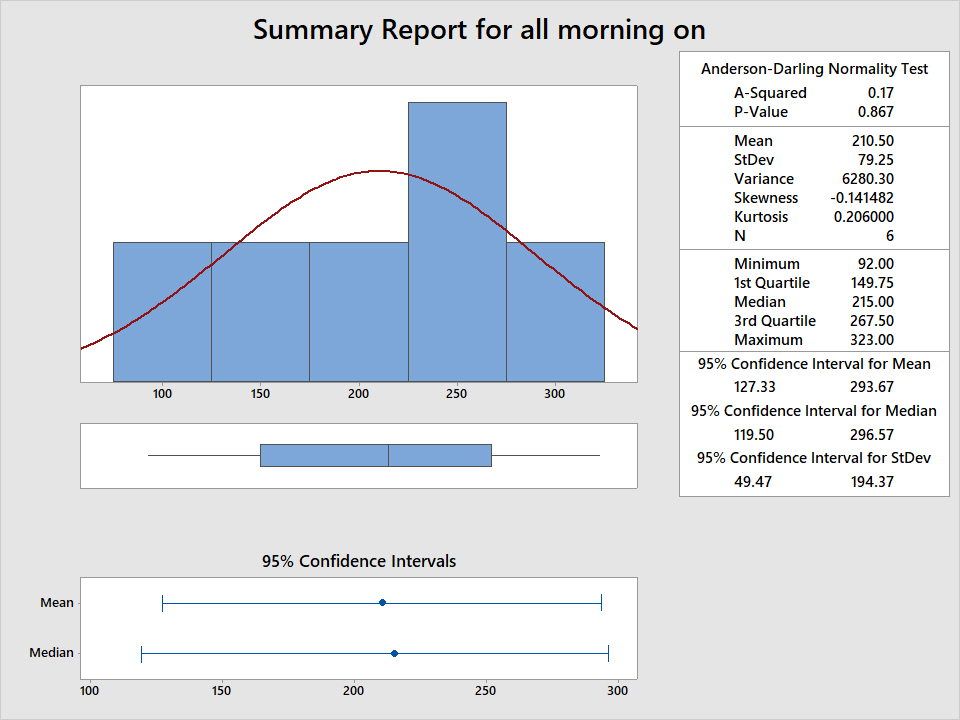Click the "Mean" row label of the interval plot
960x720 pixels.
tap(57, 602)
